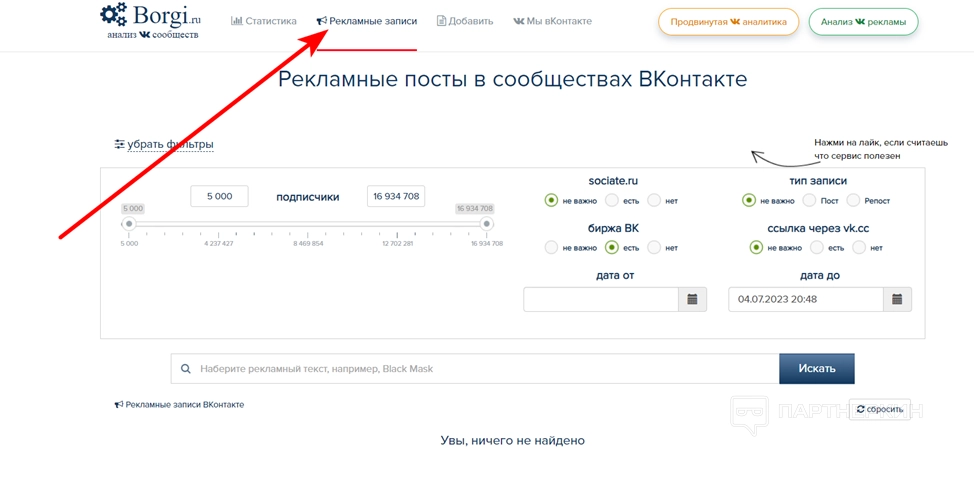Open Добавить navigation item
This screenshot has width=974, height=488.
[465, 21]
